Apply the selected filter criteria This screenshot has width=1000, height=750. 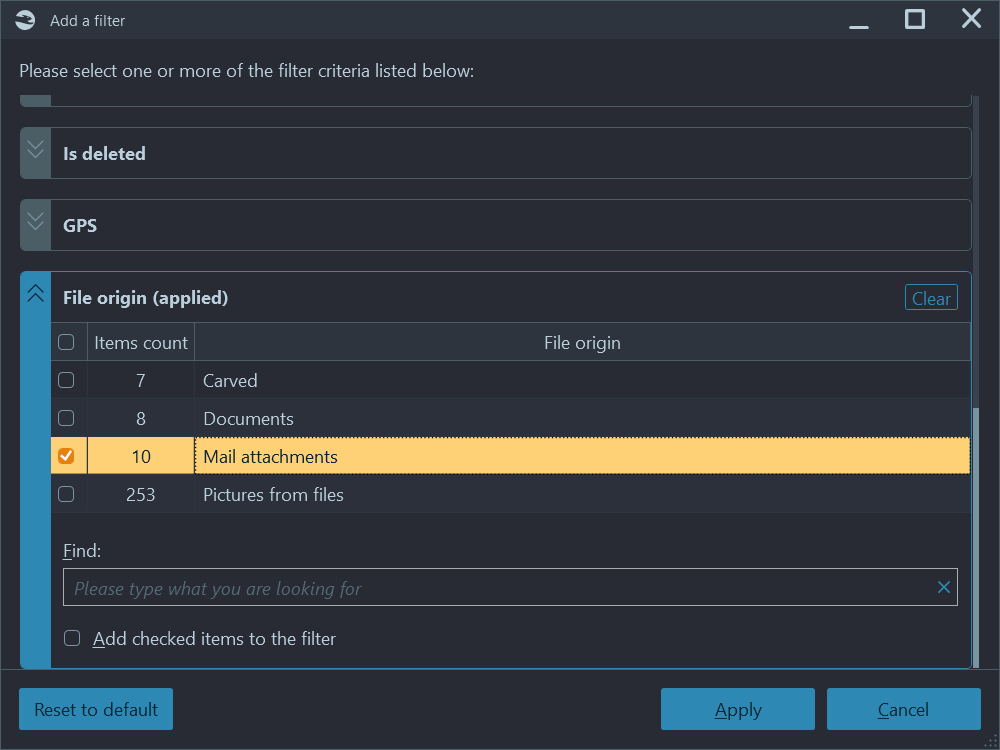(x=738, y=709)
